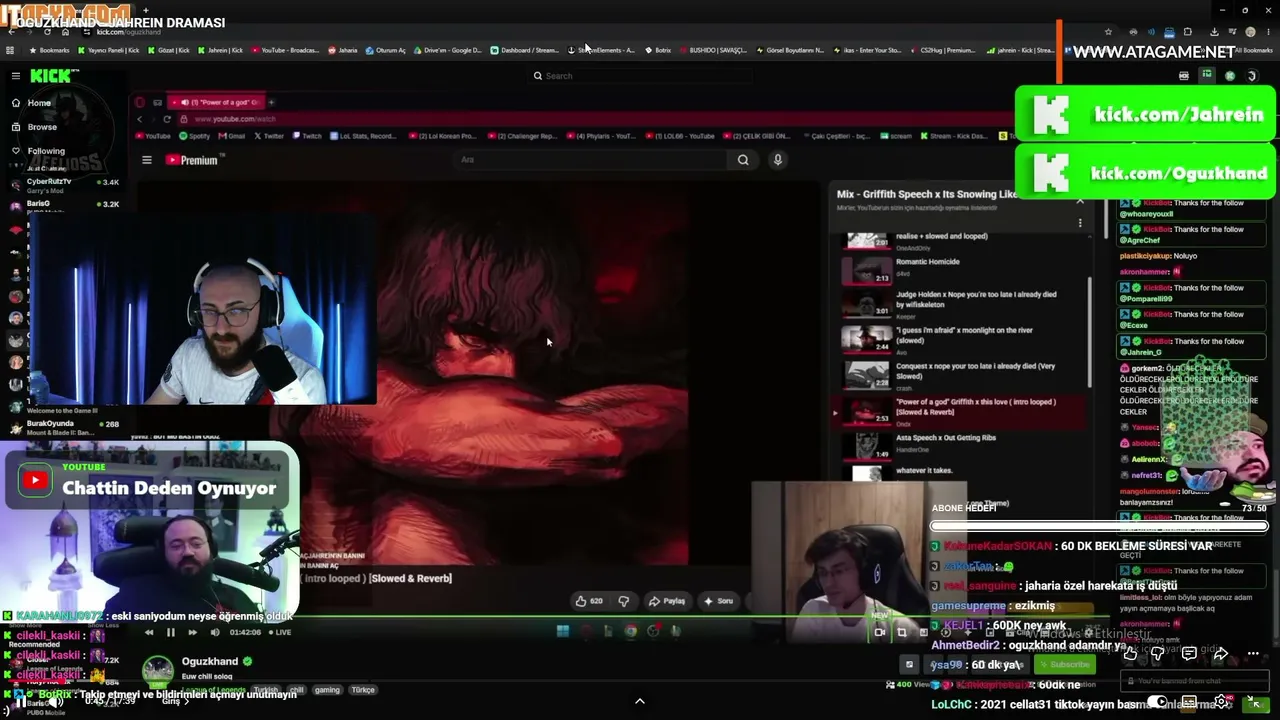Open the browser extensions puzzle icon

tap(1188, 32)
